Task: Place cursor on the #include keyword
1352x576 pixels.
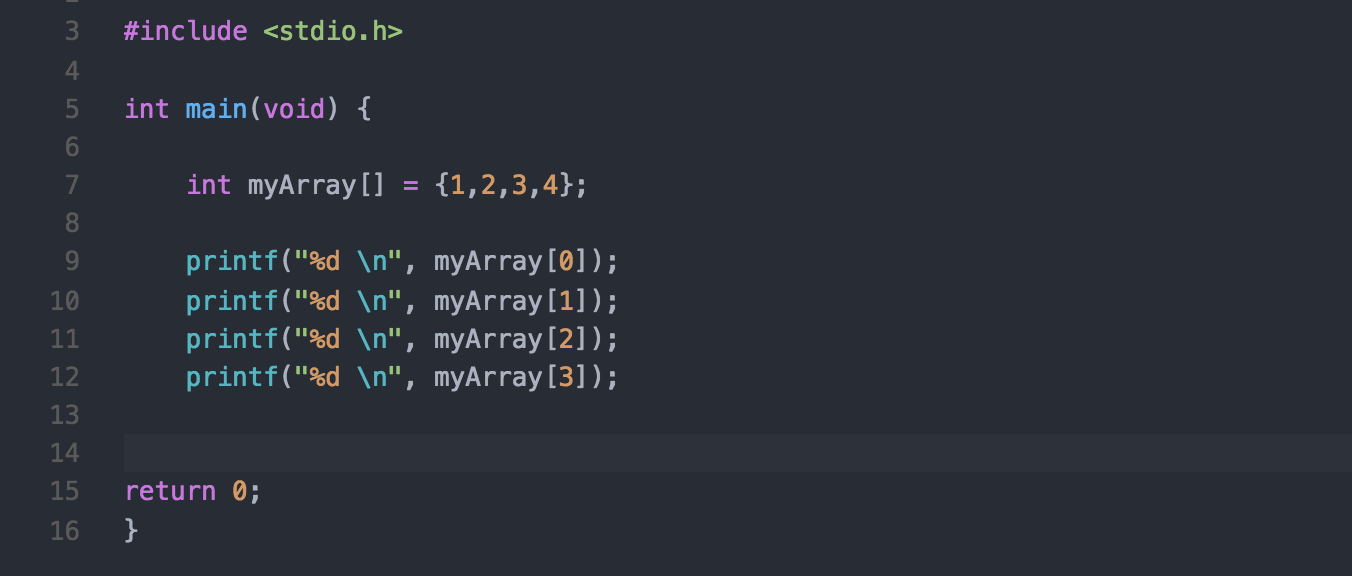Action: tap(185, 31)
